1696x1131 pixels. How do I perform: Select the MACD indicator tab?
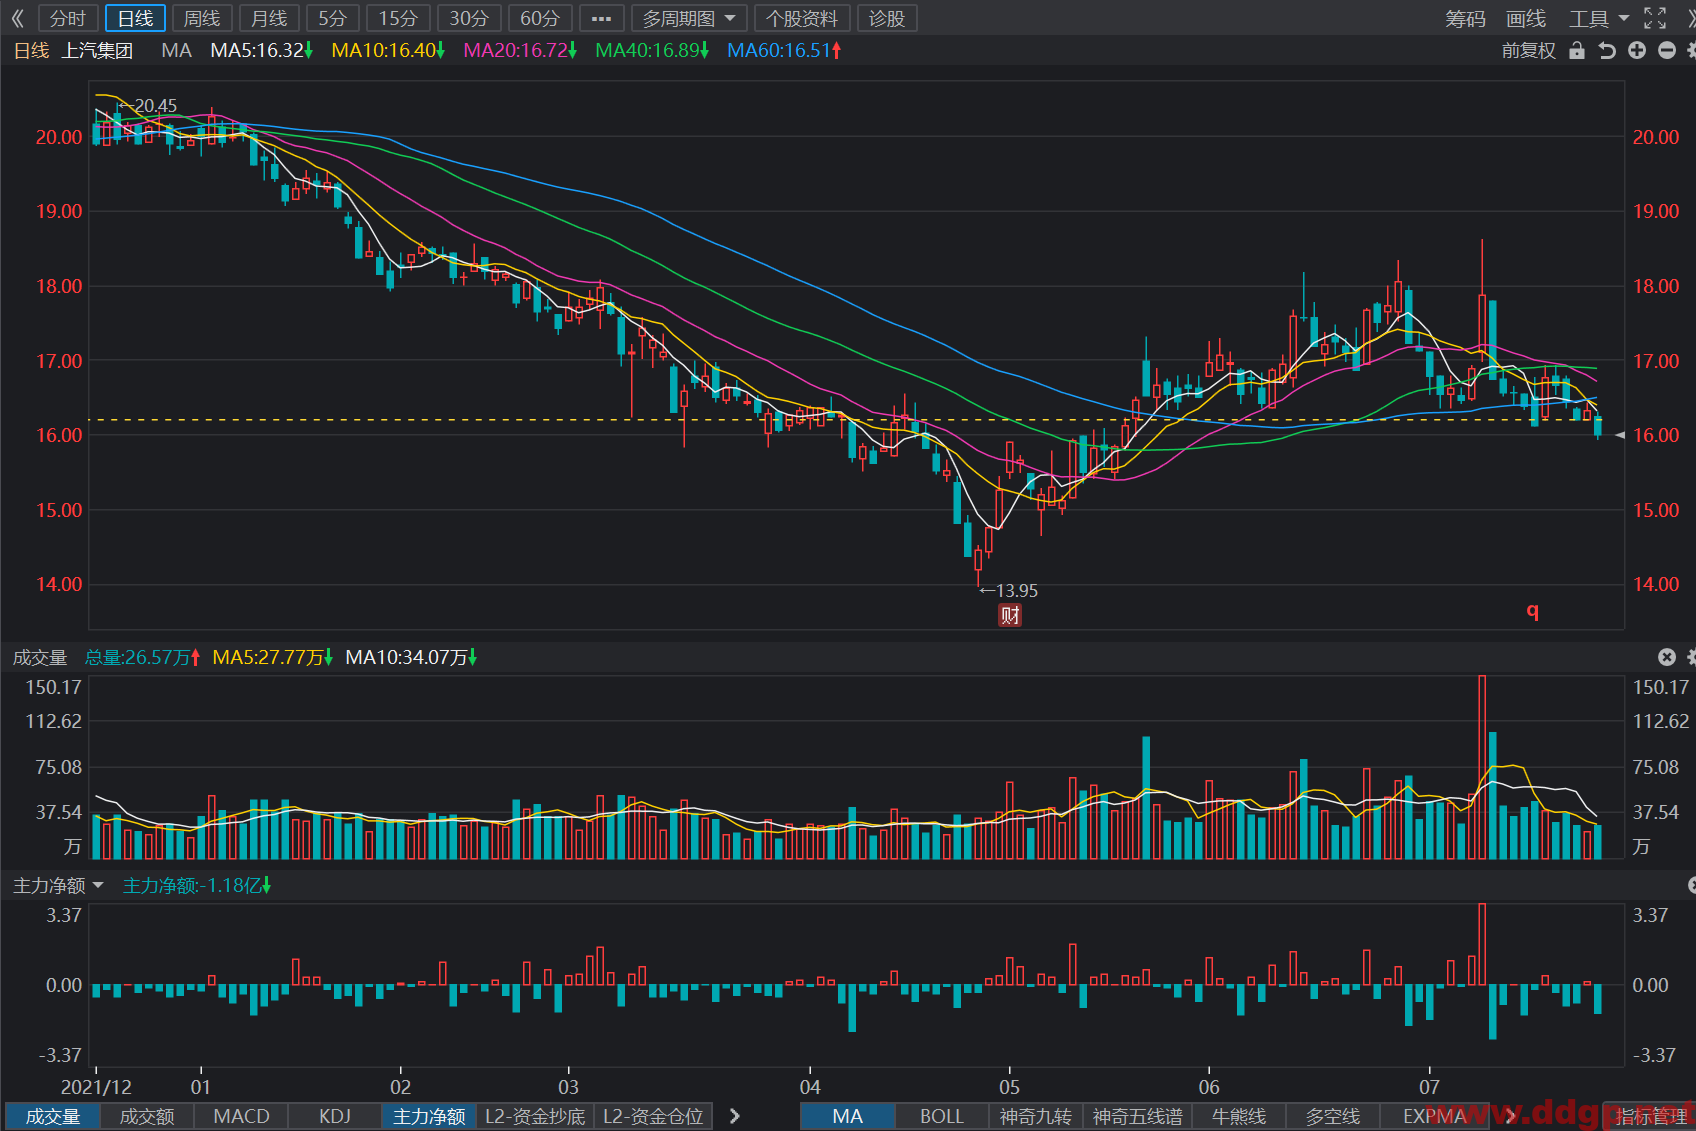pyautogui.click(x=241, y=1116)
